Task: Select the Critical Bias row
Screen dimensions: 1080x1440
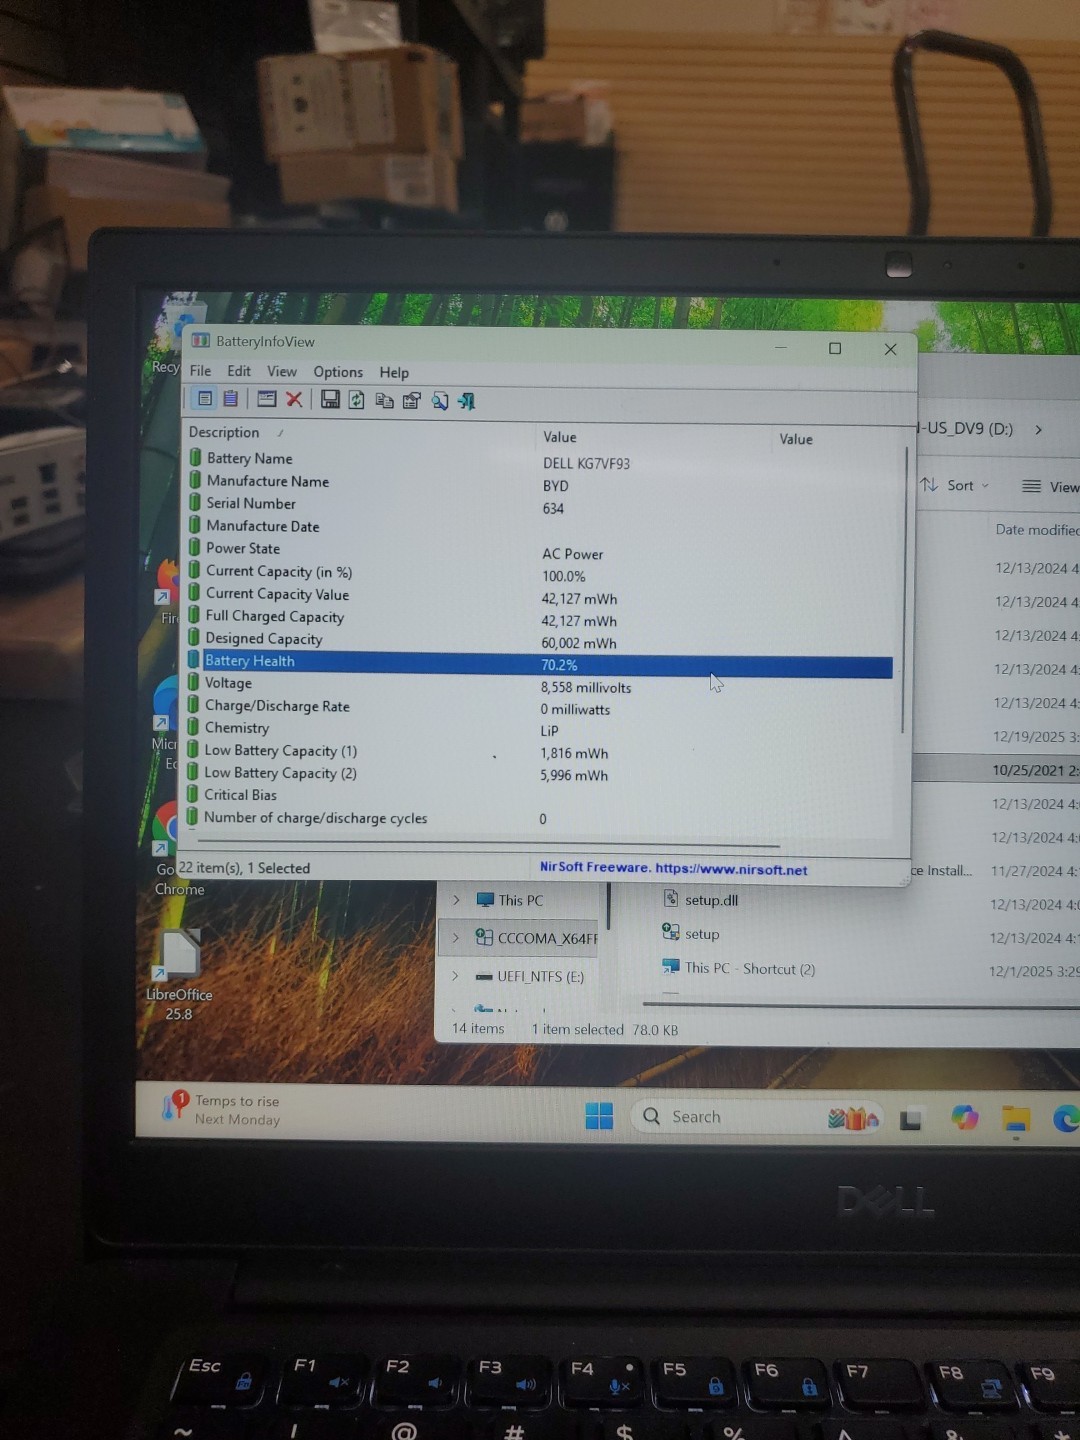Action: click(540, 796)
